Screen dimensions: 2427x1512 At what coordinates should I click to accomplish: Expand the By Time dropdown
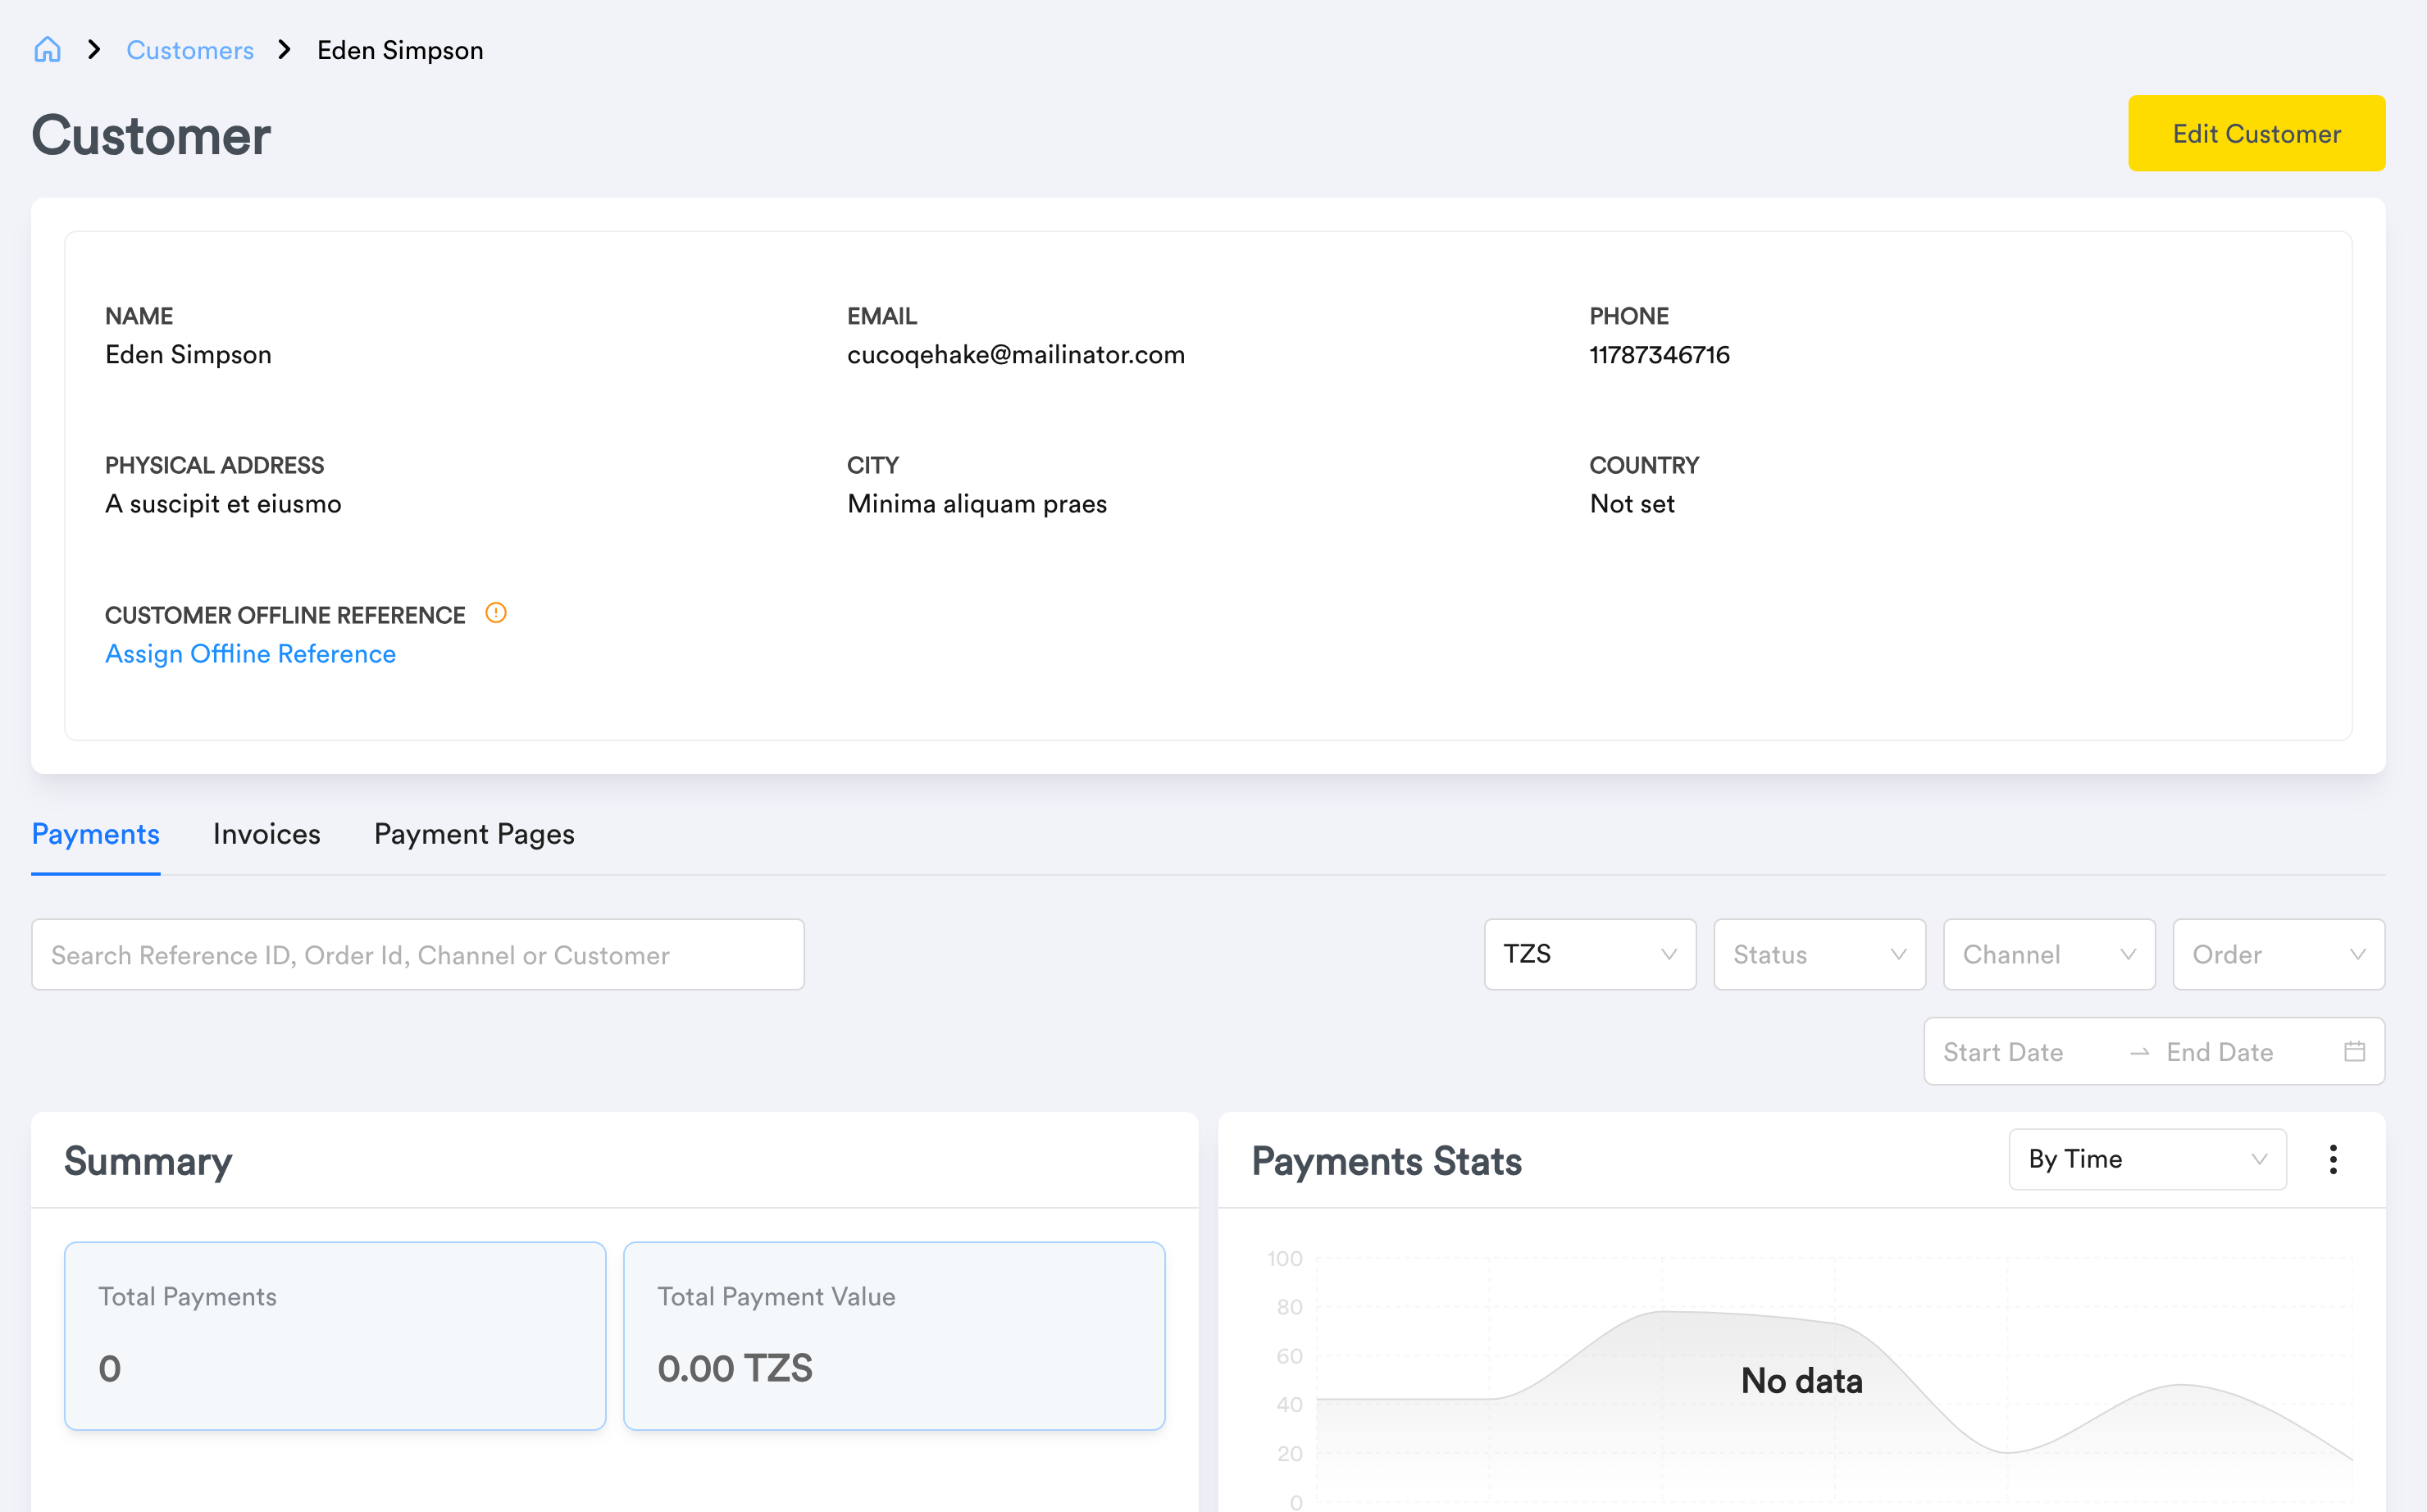tap(2147, 1159)
